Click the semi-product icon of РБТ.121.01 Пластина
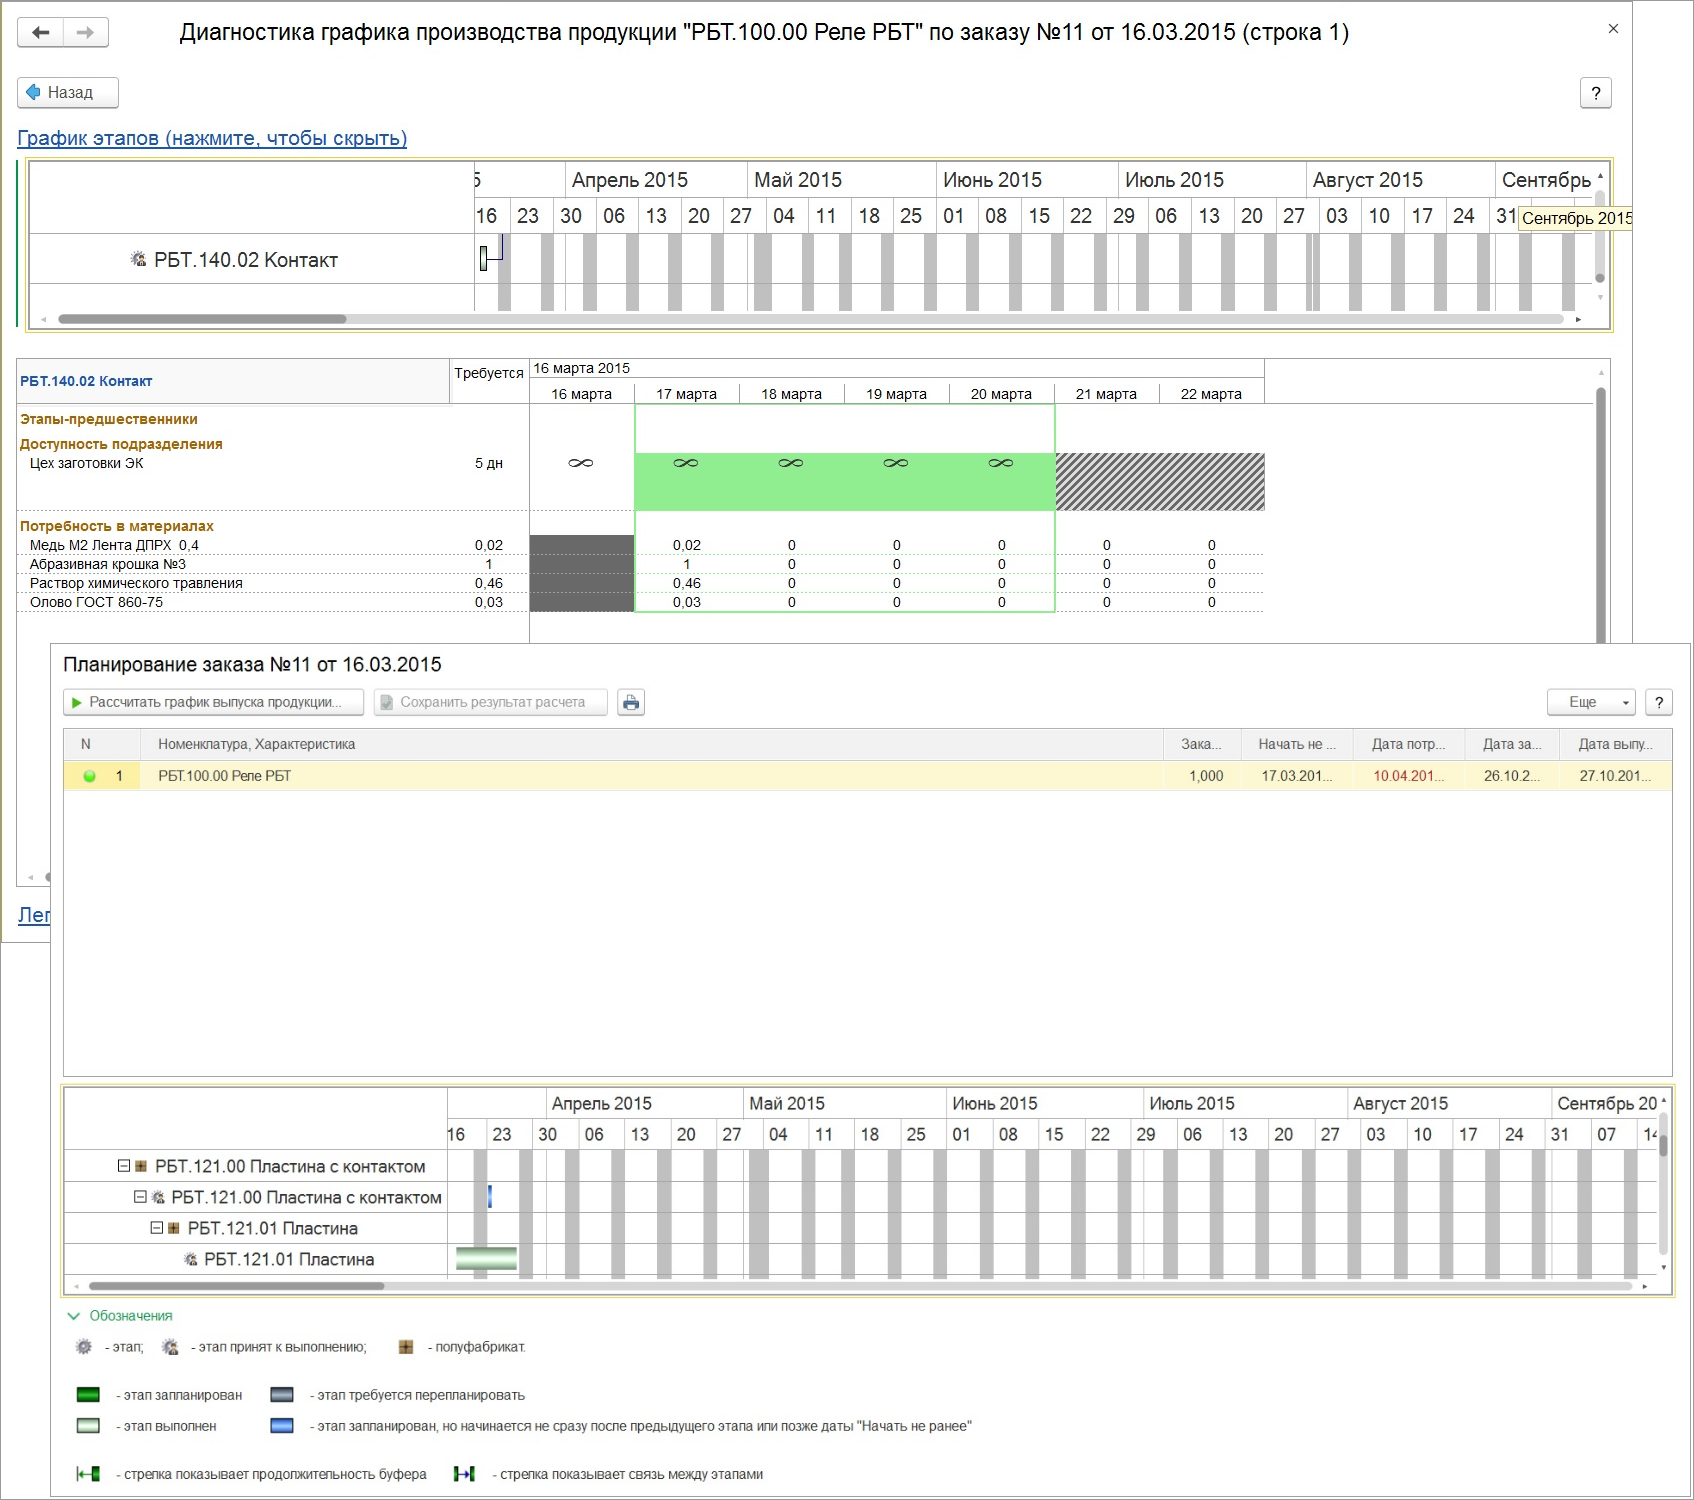 point(174,1228)
